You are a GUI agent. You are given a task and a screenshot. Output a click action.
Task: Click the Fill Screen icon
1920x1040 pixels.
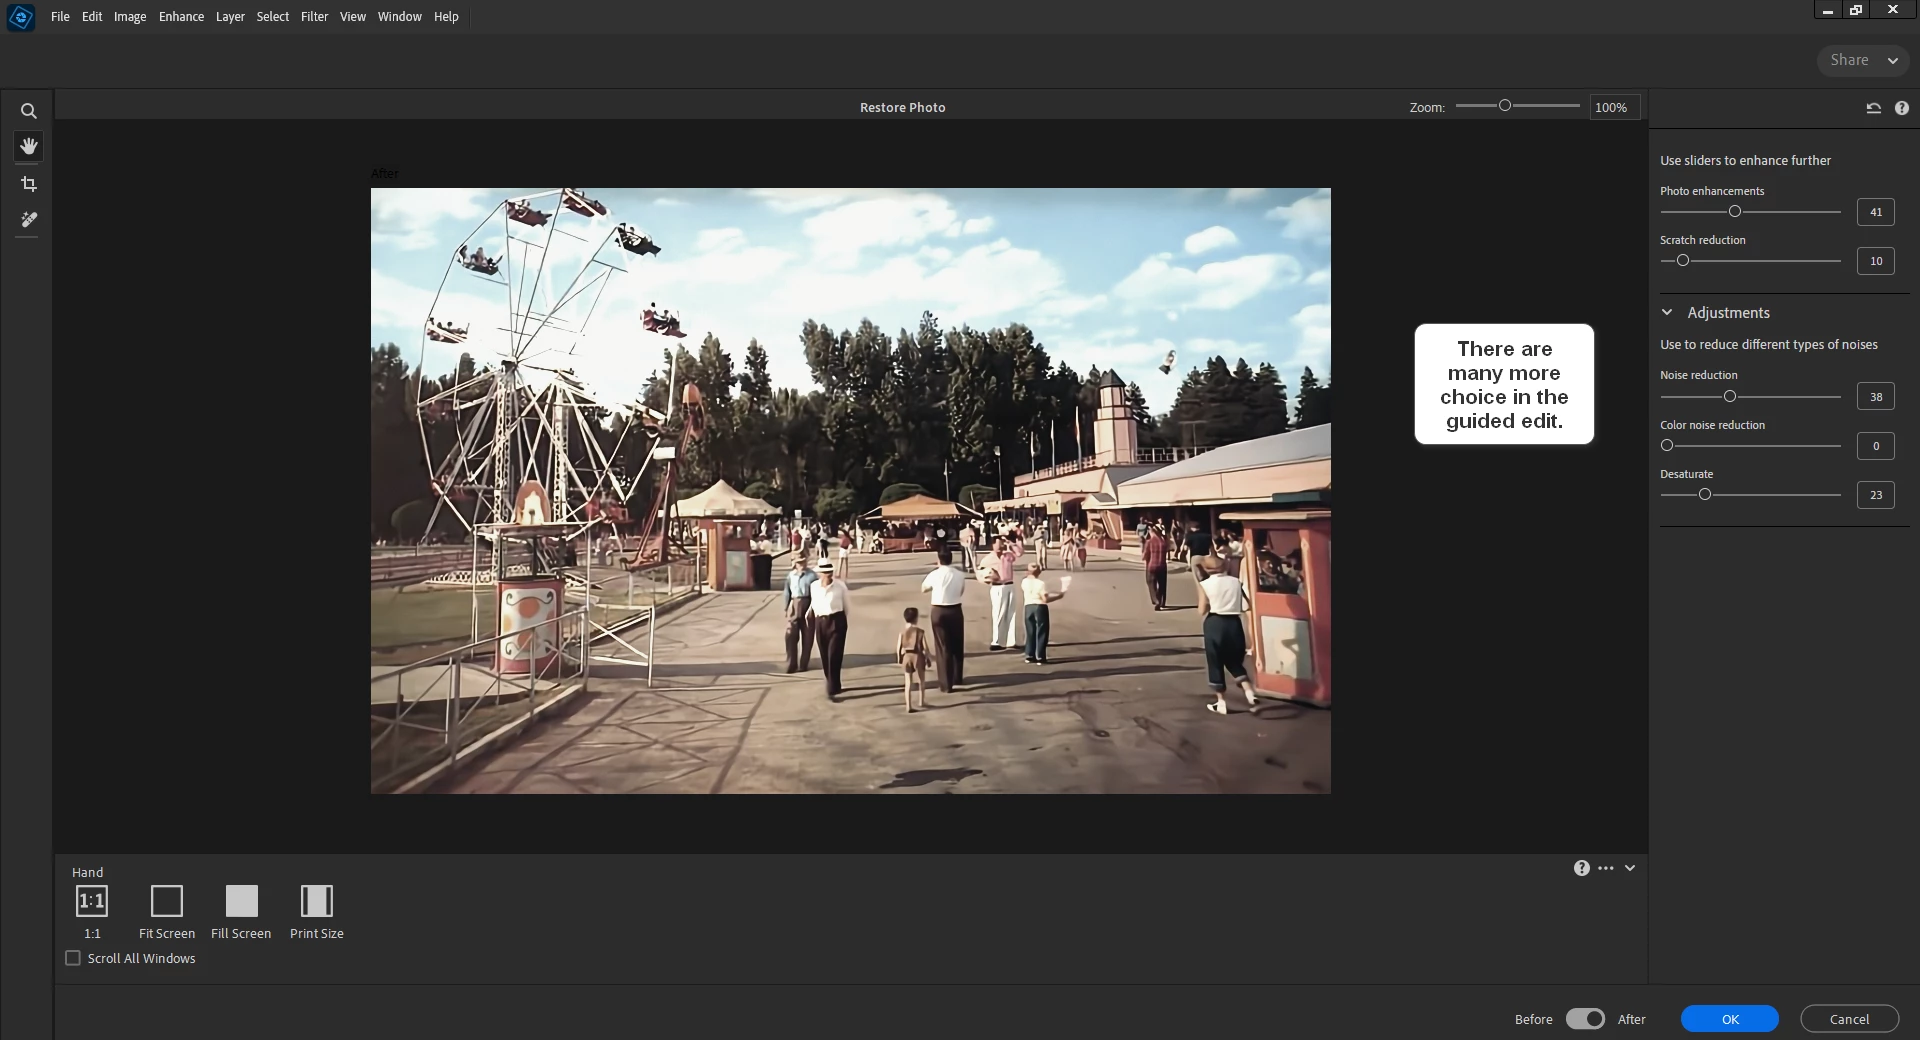click(x=241, y=901)
